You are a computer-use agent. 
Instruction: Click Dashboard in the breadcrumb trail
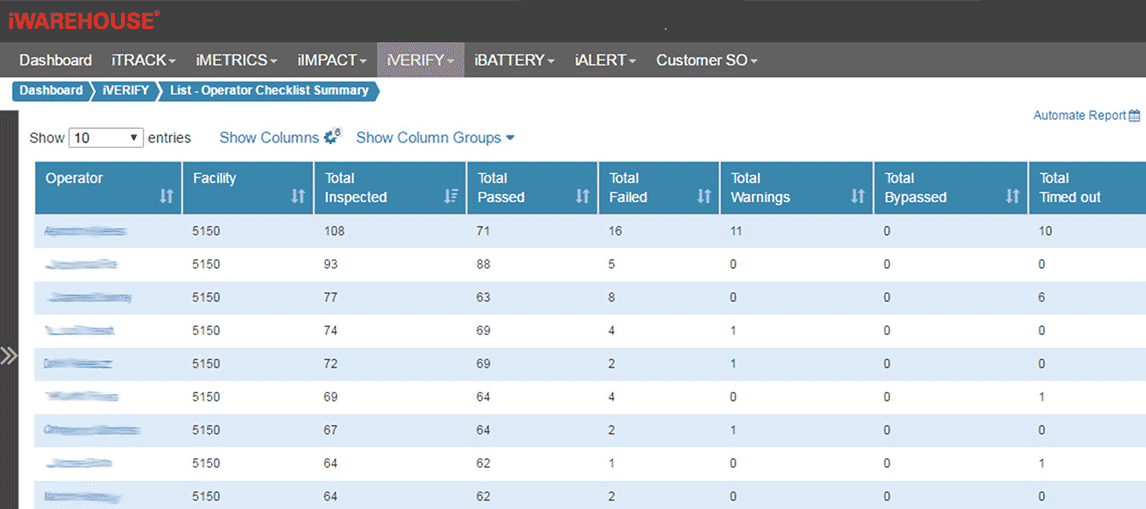pyautogui.click(x=51, y=91)
